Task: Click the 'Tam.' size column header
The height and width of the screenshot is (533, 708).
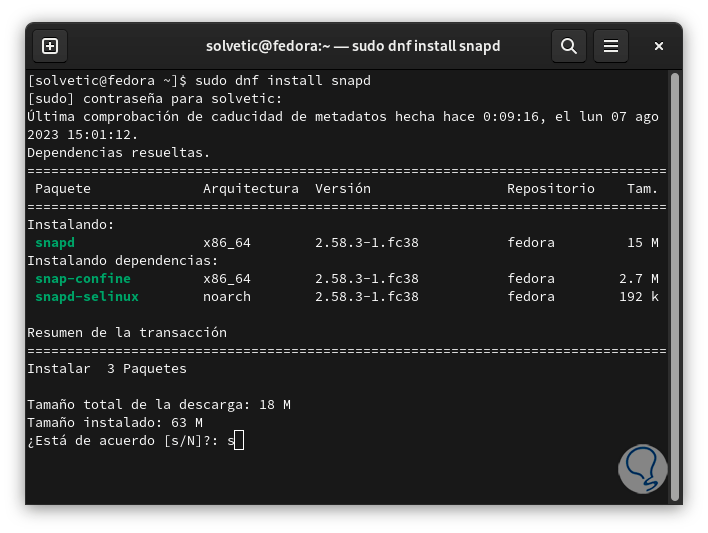Action: [643, 189]
